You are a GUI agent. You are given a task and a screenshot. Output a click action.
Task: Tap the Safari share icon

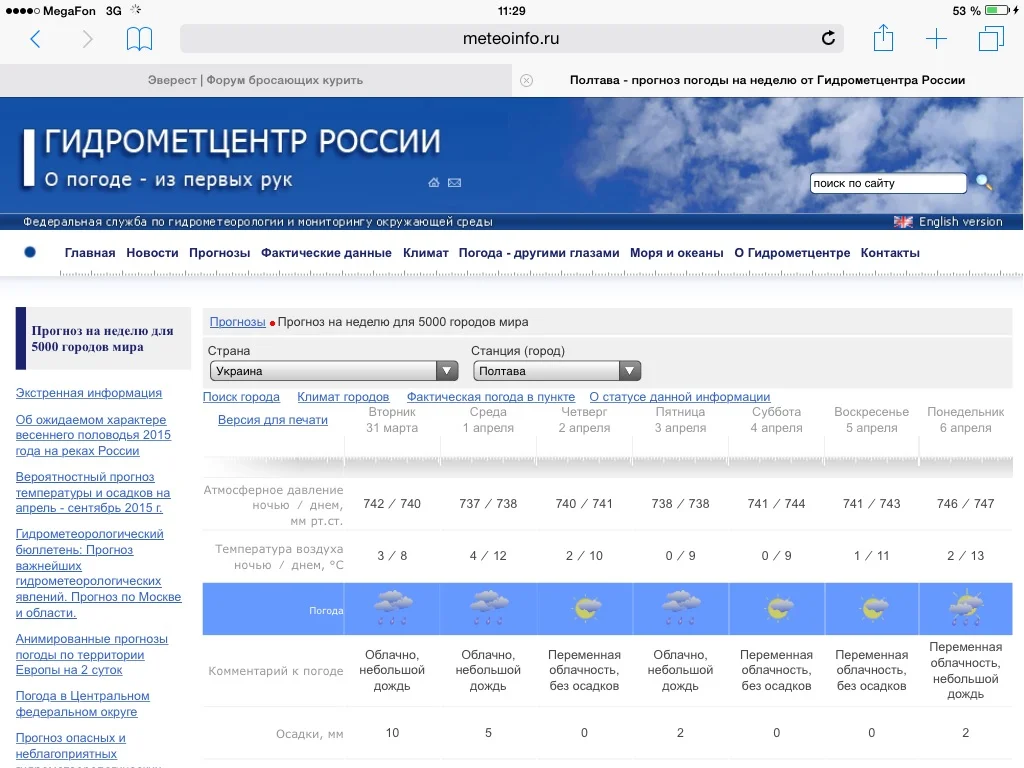point(884,37)
